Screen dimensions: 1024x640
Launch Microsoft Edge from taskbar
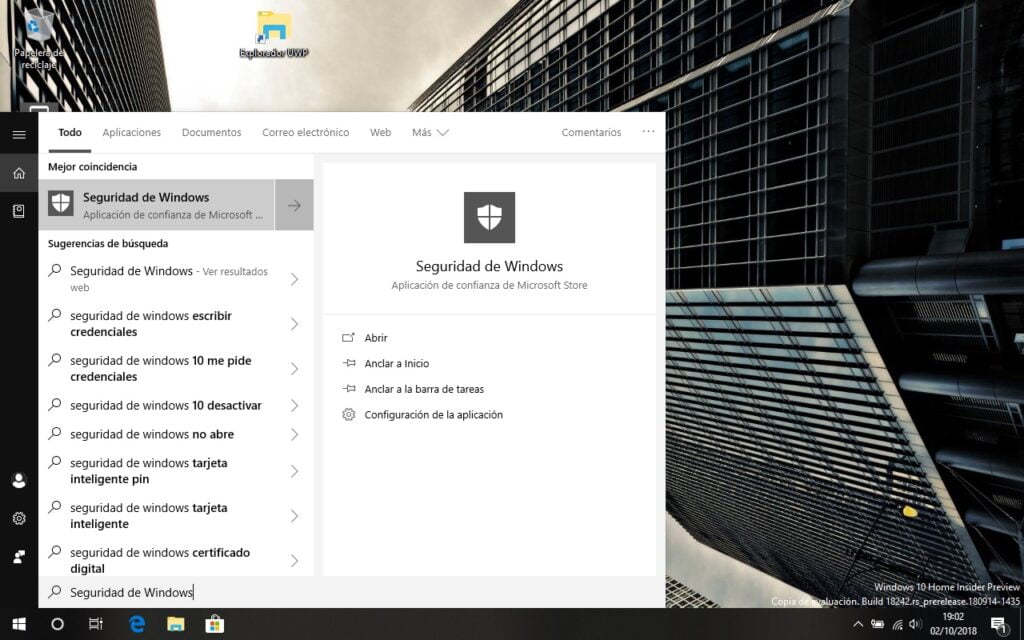tap(136, 624)
